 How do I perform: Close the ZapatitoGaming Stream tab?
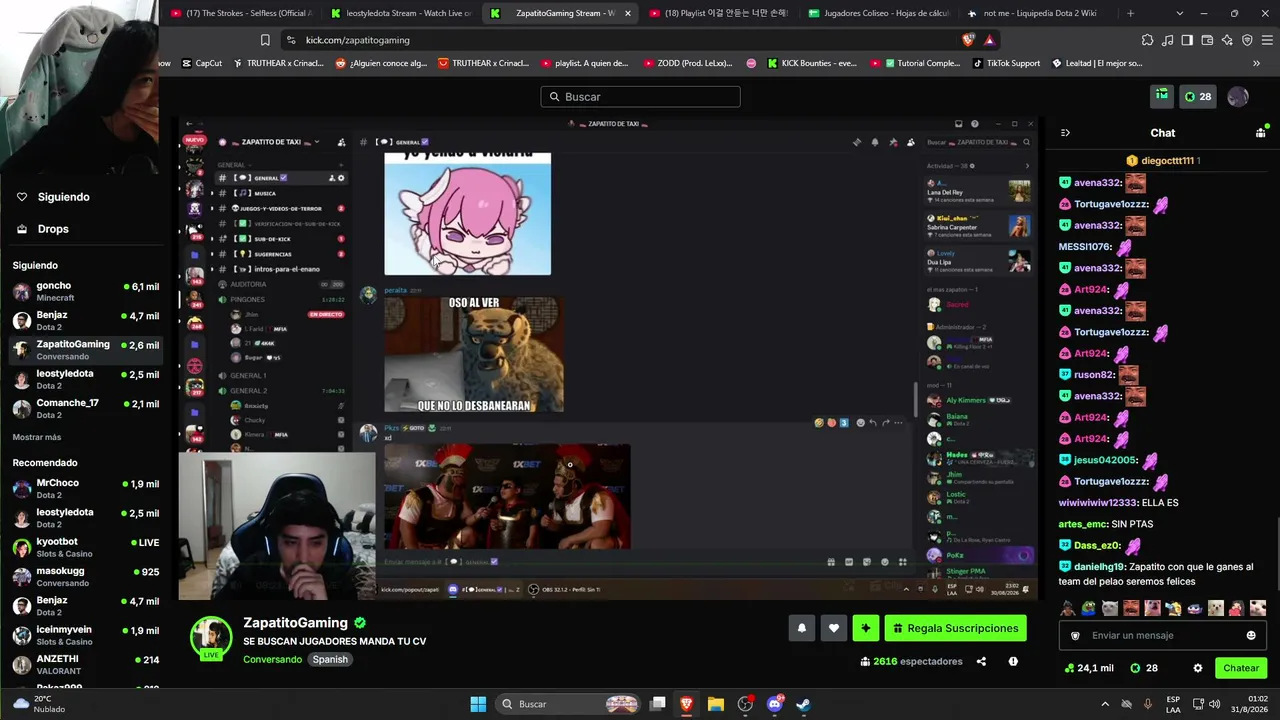point(628,13)
